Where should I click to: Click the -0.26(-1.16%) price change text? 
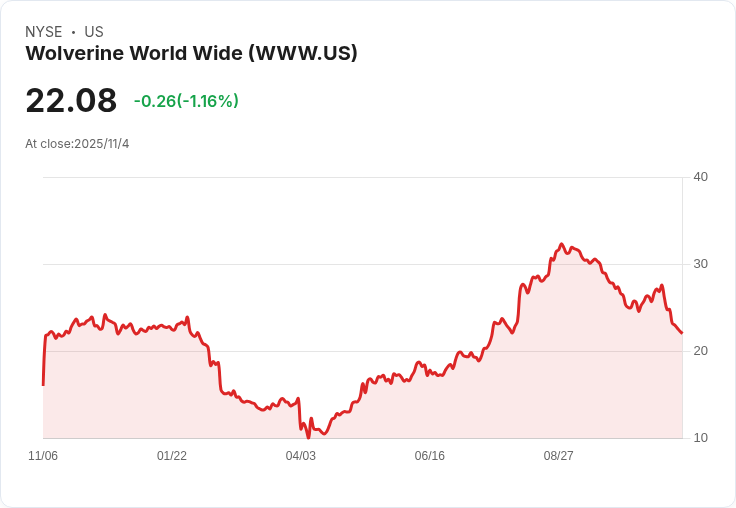click(x=186, y=101)
